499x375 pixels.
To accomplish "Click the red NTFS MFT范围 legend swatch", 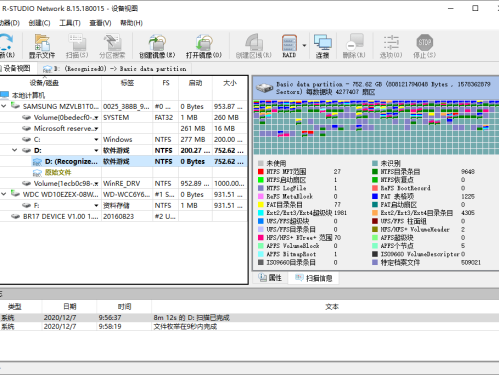I will click(x=261, y=172).
